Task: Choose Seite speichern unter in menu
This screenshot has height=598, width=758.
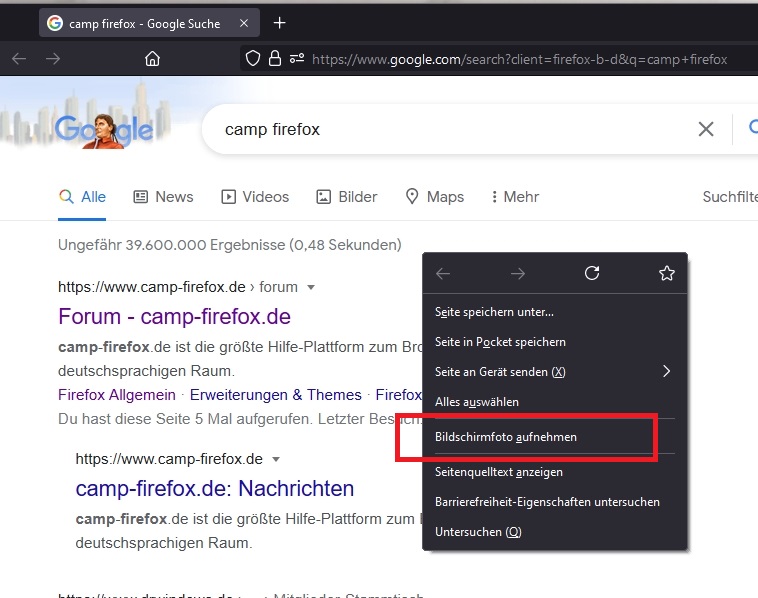Action: coord(494,312)
